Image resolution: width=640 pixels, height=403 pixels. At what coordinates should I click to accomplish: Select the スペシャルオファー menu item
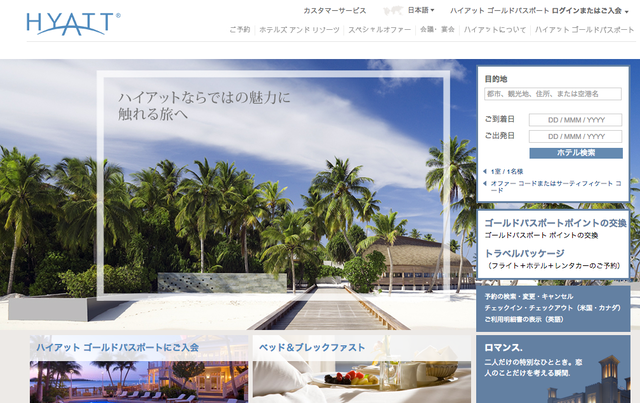(x=379, y=29)
